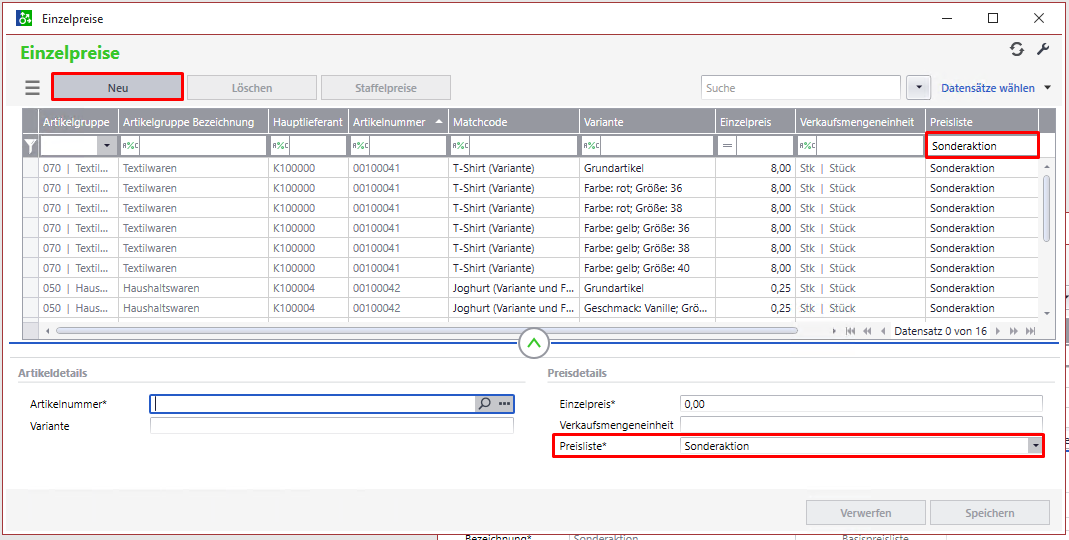
Task: Click the Löschen button
Action: point(252,88)
